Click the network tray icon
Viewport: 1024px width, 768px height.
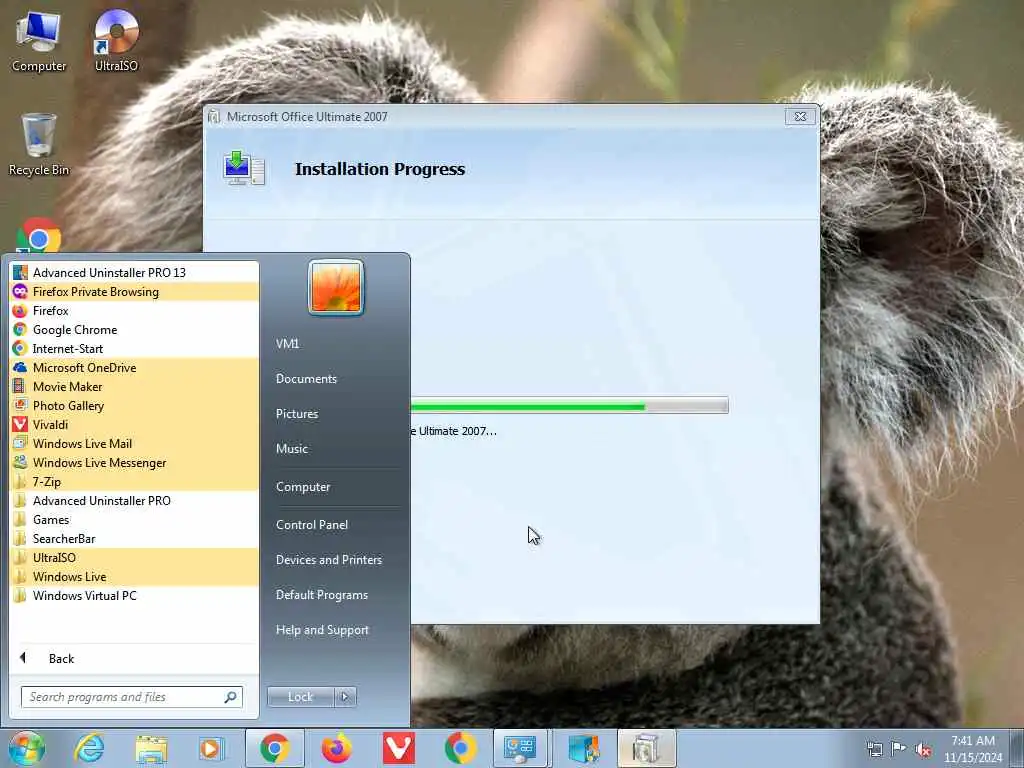[x=874, y=749]
